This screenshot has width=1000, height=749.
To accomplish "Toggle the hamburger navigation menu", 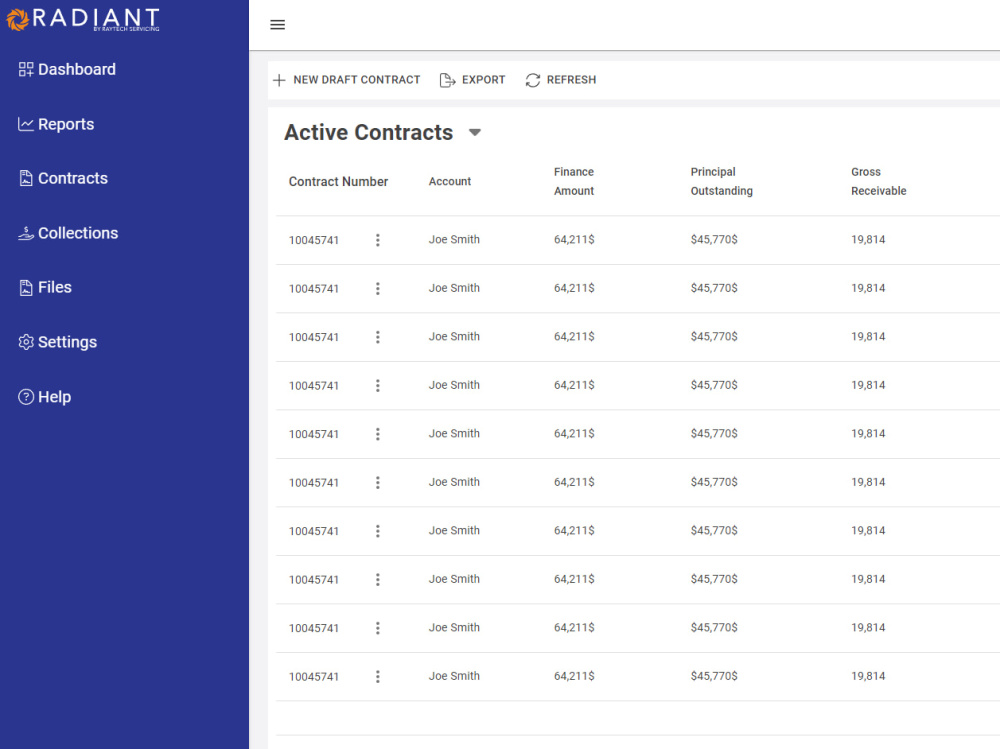I will coord(277,25).
